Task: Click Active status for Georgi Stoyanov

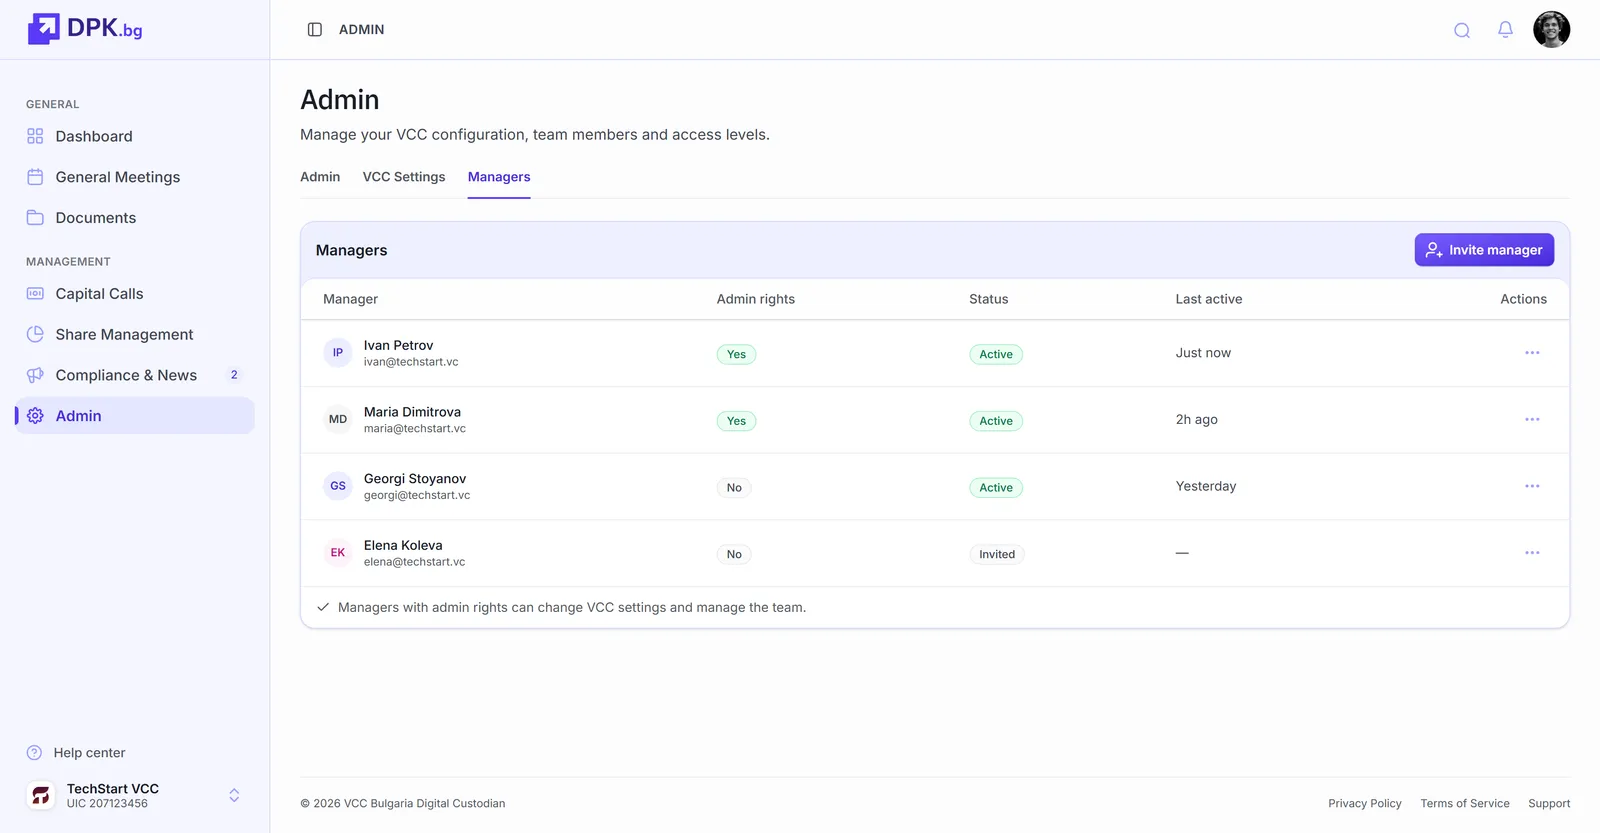Action: pyautogui.click(x=996, y=488)
